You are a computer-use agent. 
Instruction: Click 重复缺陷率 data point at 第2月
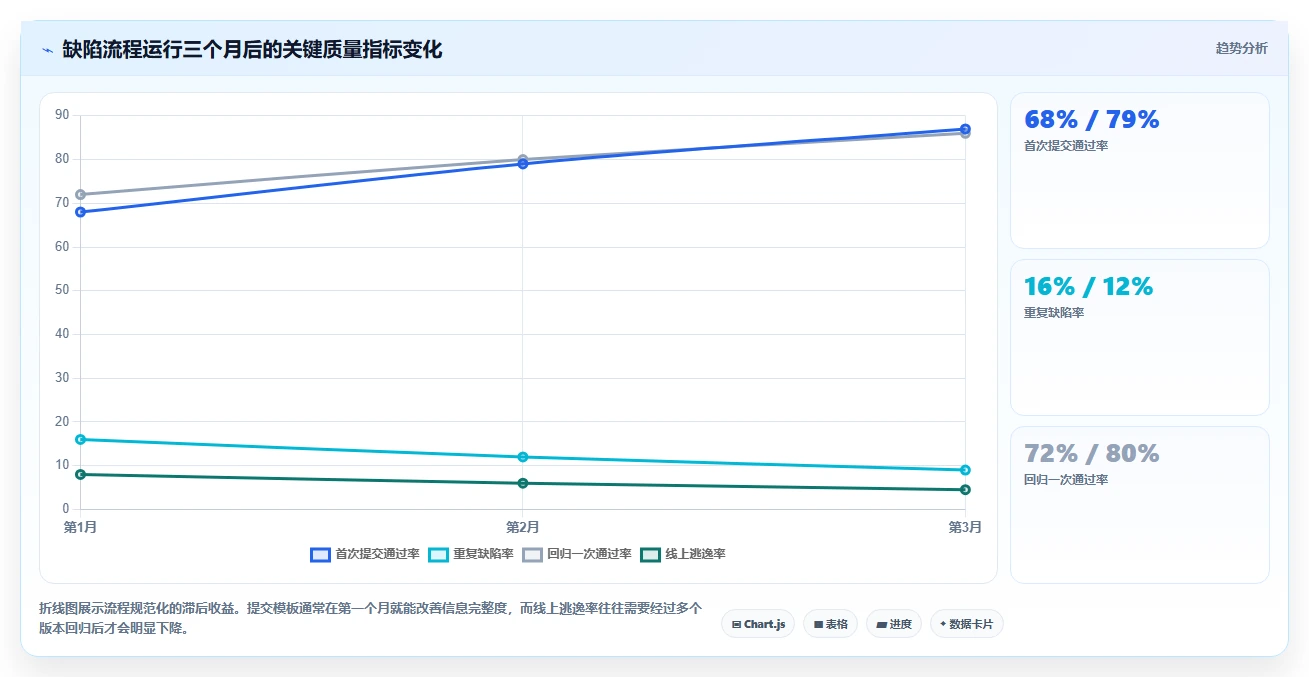pos(523,457)
